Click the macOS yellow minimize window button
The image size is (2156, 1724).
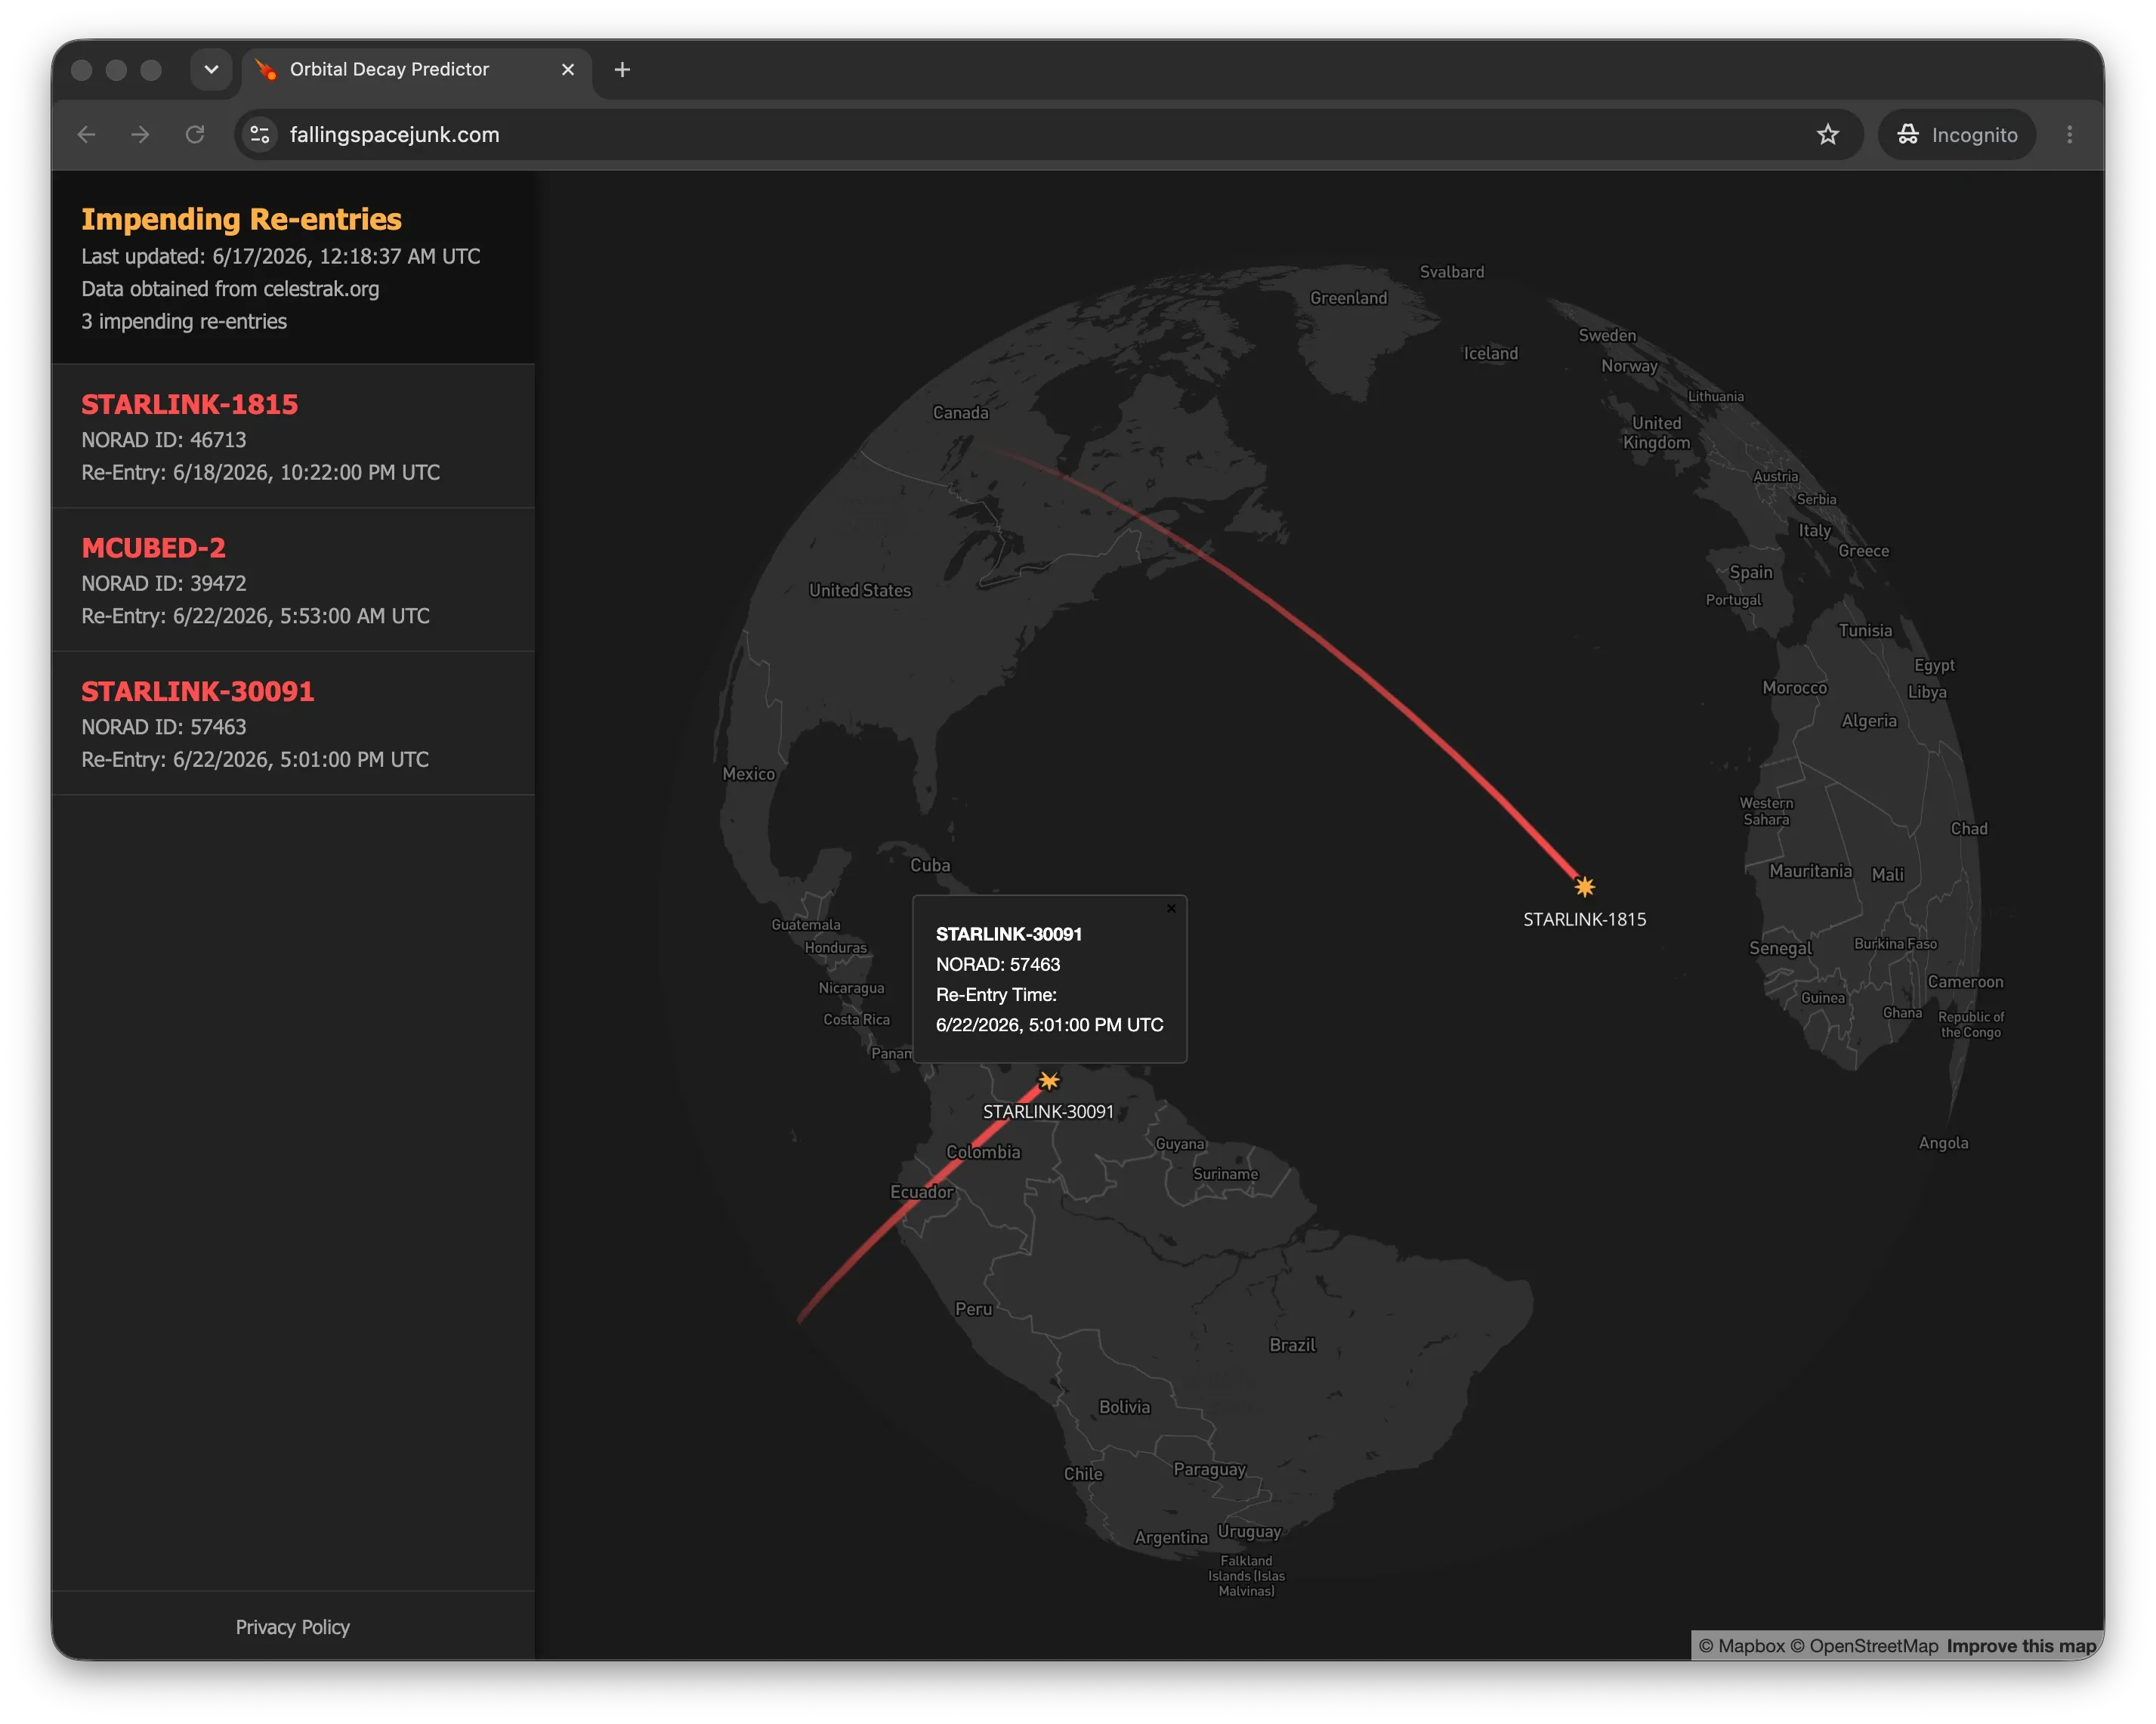(116, 70)
